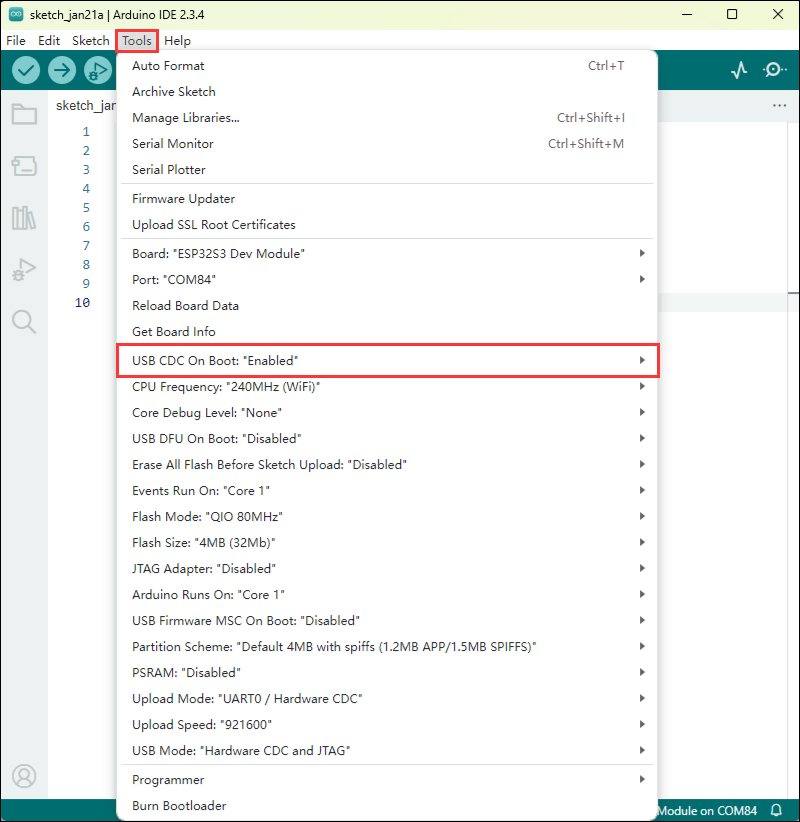Click the Serial Monitor toolbar icon
800x822 pixels.
[x=774, y=70]
